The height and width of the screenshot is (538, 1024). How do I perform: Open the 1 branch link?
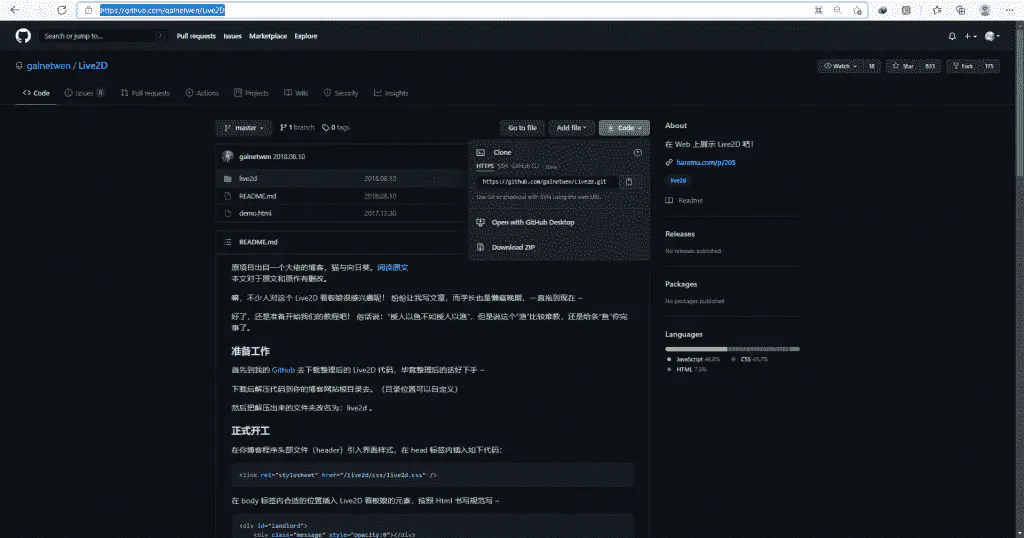(298, 128)
